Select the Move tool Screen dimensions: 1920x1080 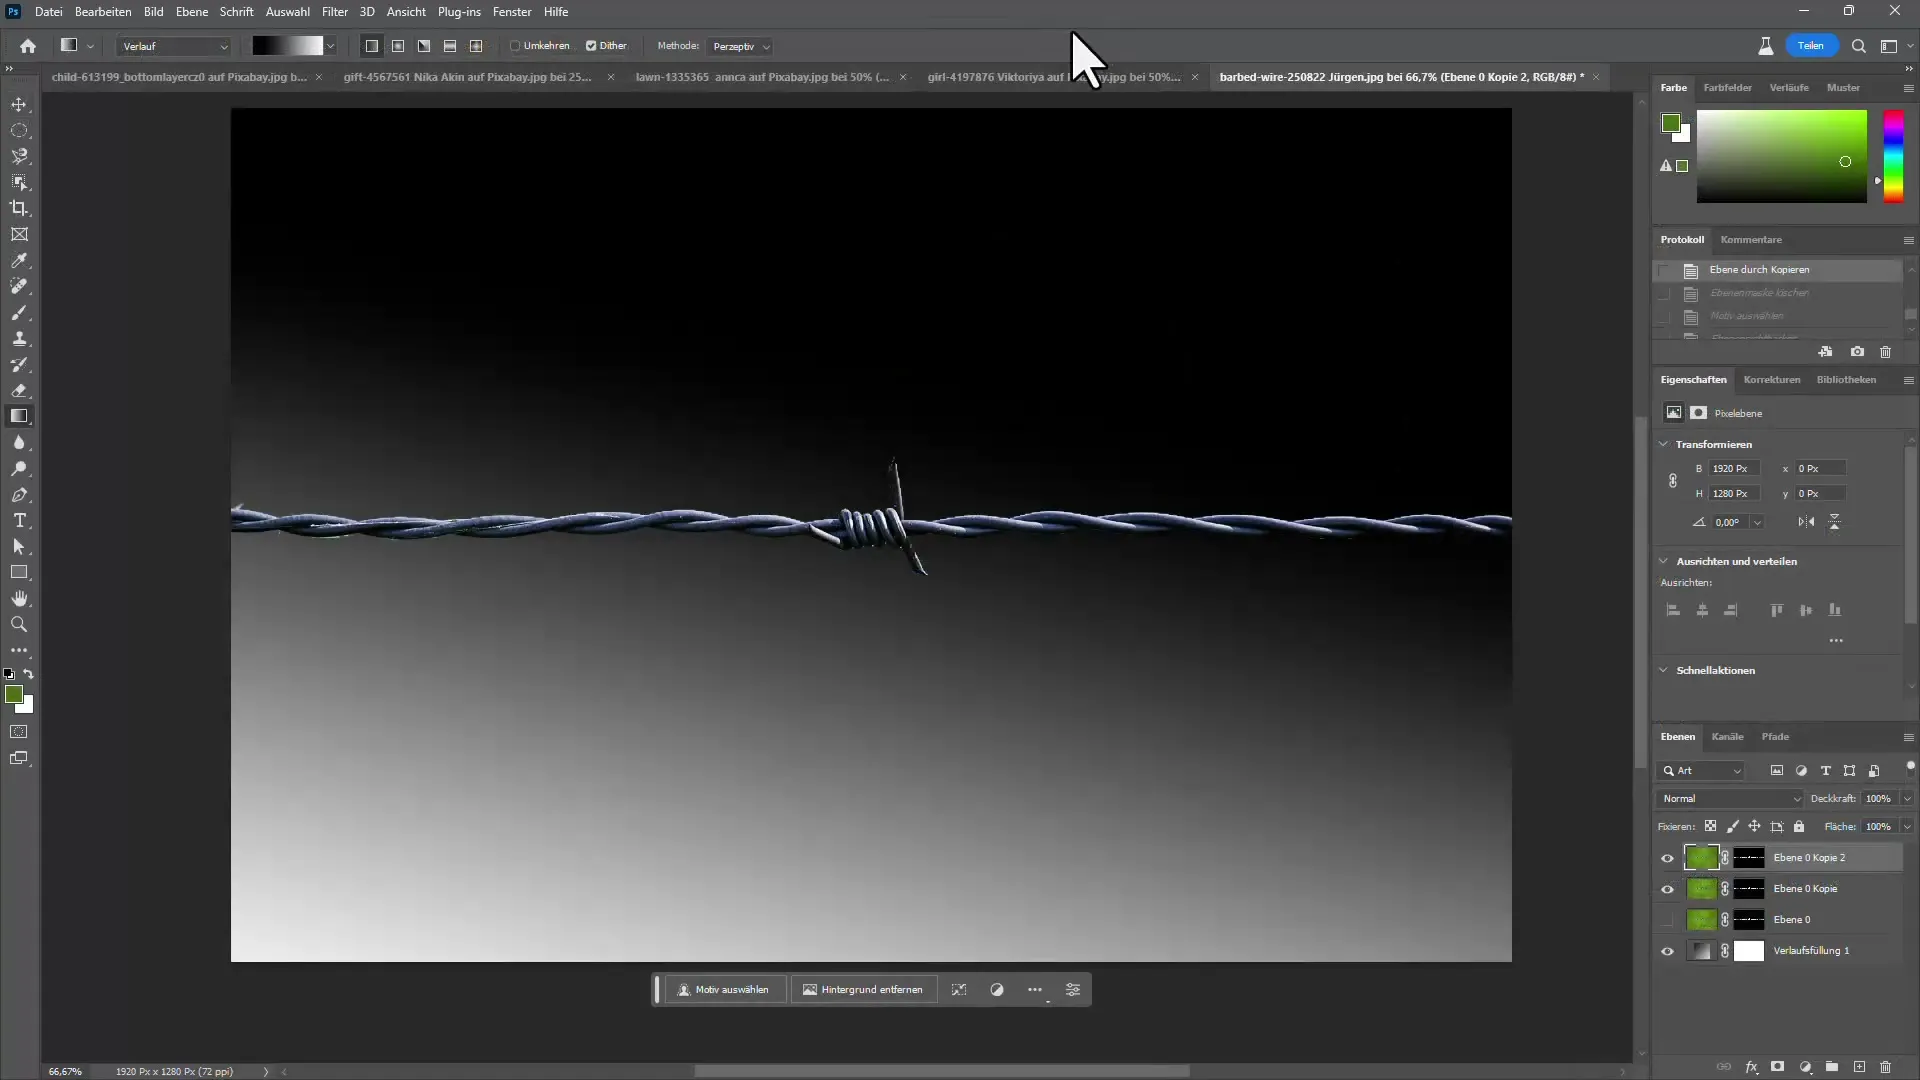19,105
